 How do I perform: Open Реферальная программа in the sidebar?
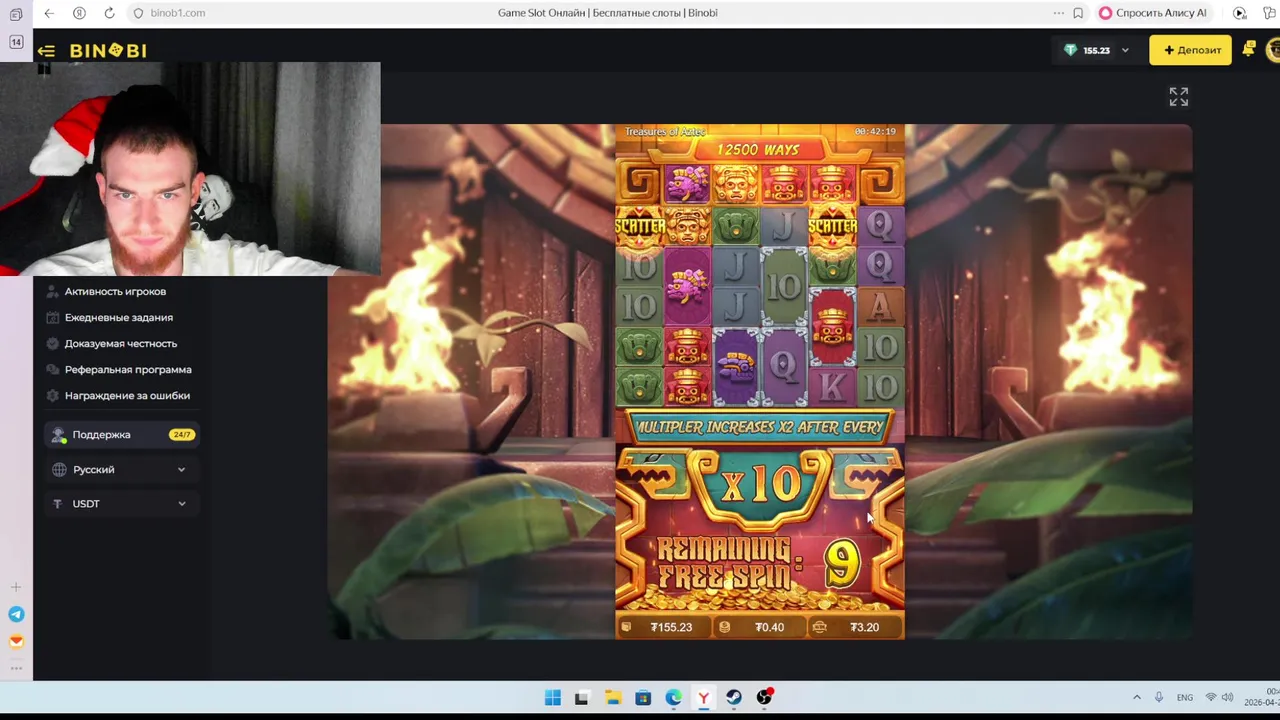pos(127,369)
